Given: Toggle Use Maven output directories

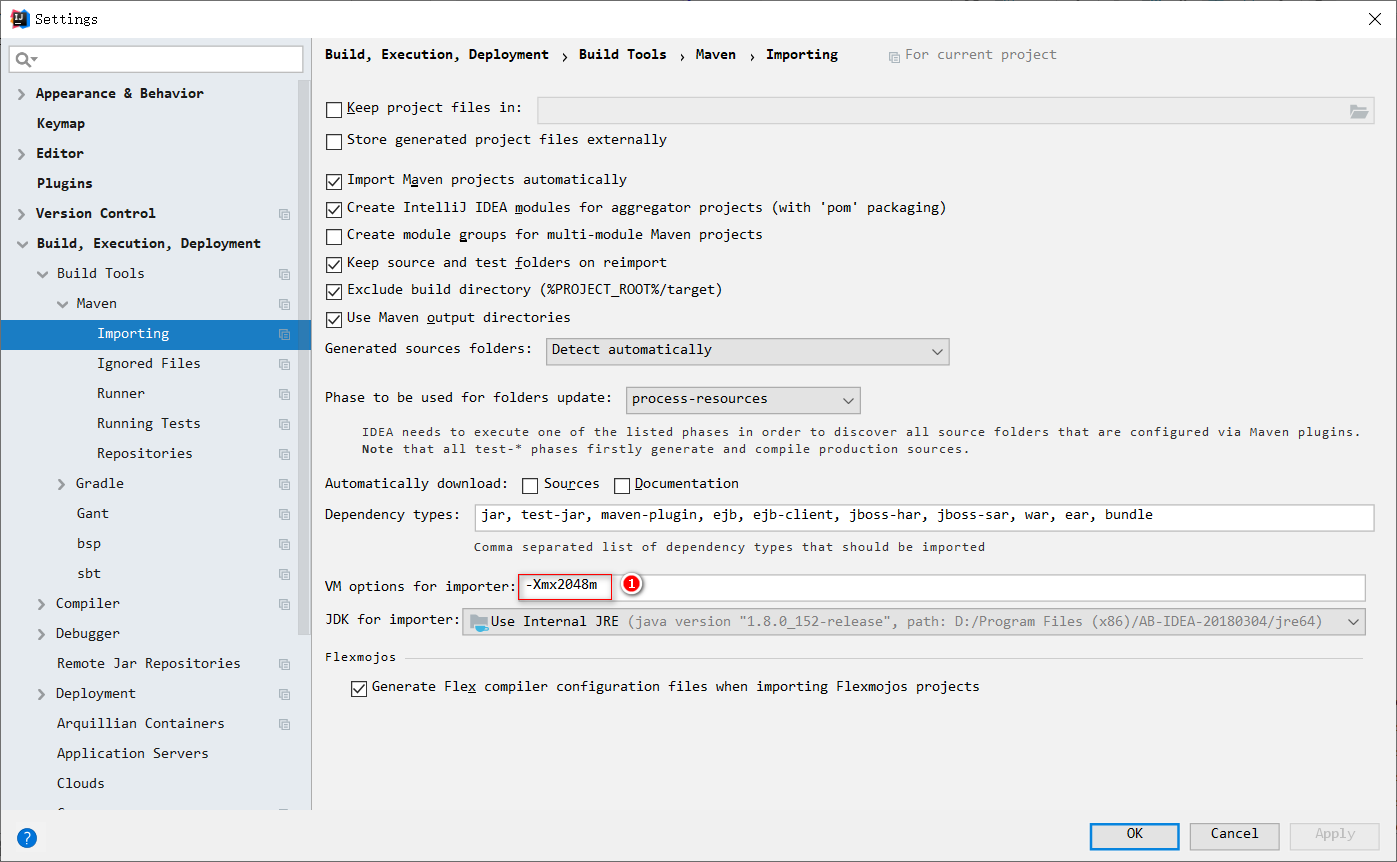Looking at the screenshot, I should point(334,319).
